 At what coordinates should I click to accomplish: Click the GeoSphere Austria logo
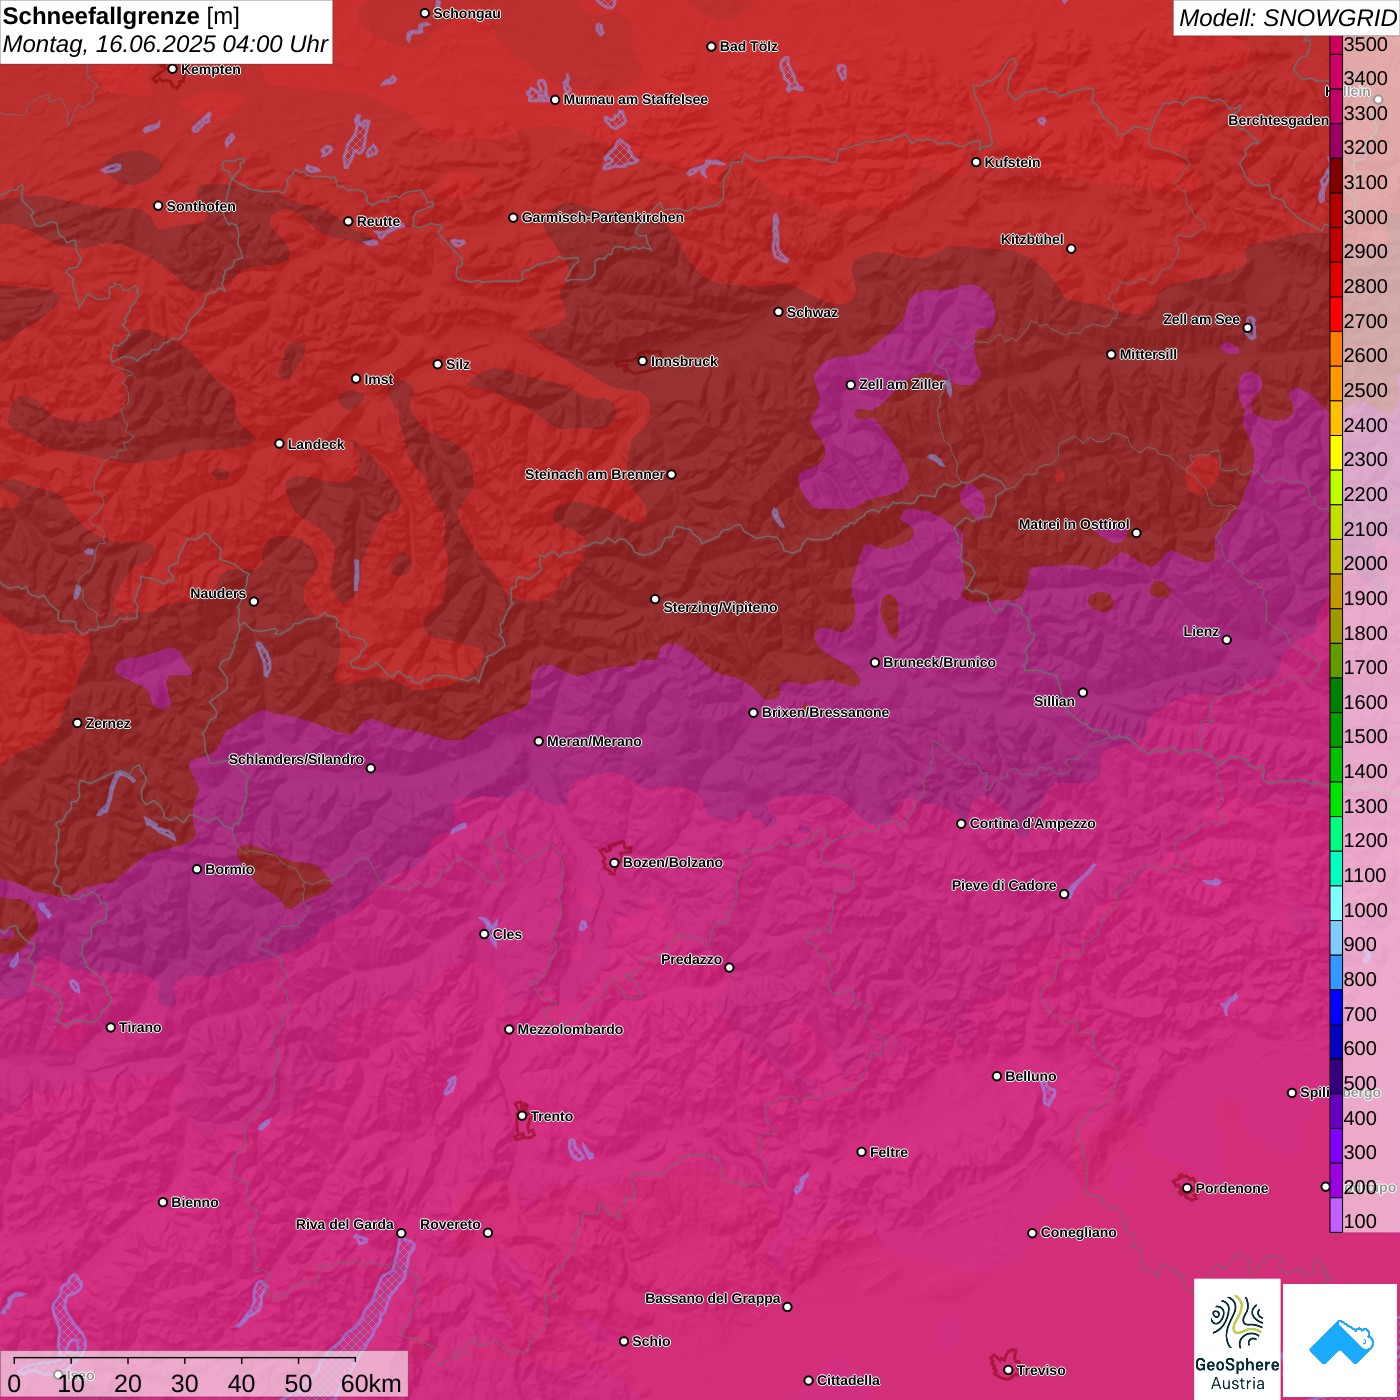click(x=1237, y=1338)
